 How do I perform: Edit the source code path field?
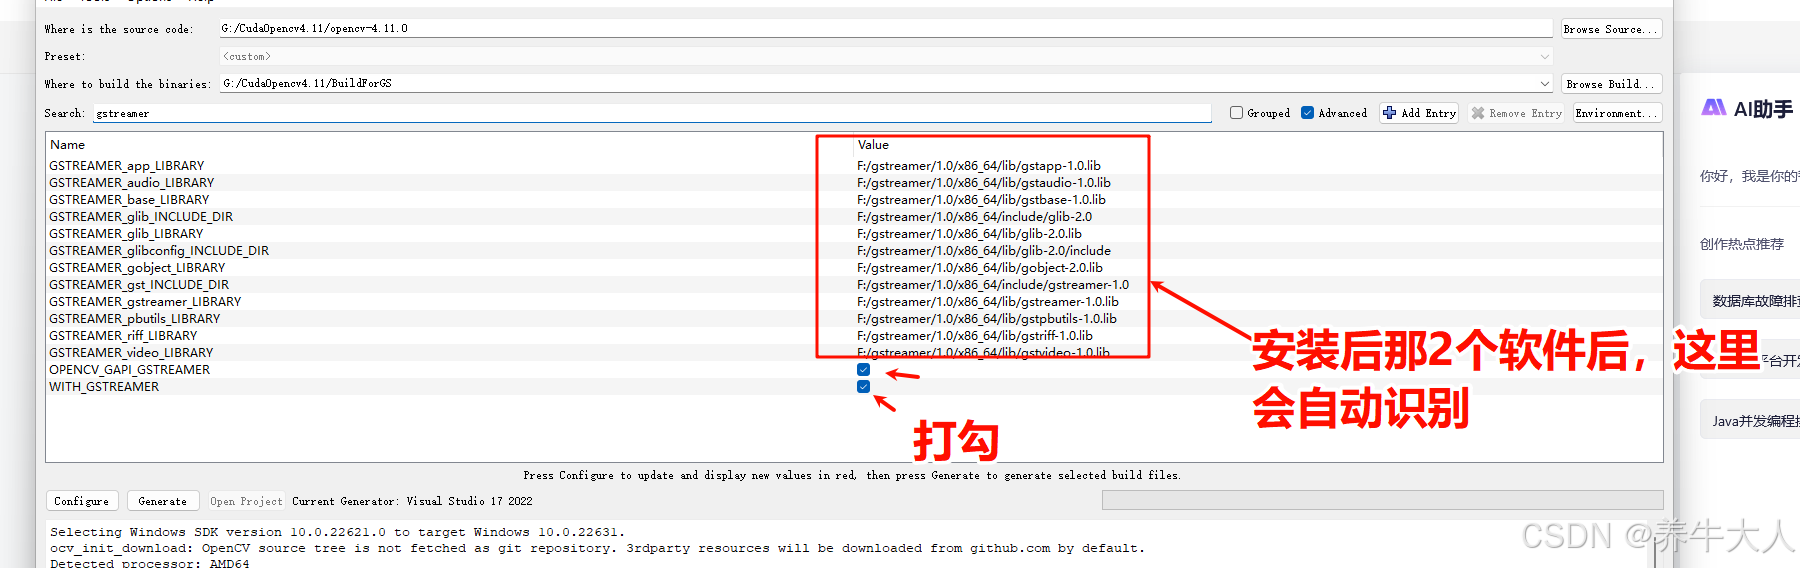tap(886, 28)
